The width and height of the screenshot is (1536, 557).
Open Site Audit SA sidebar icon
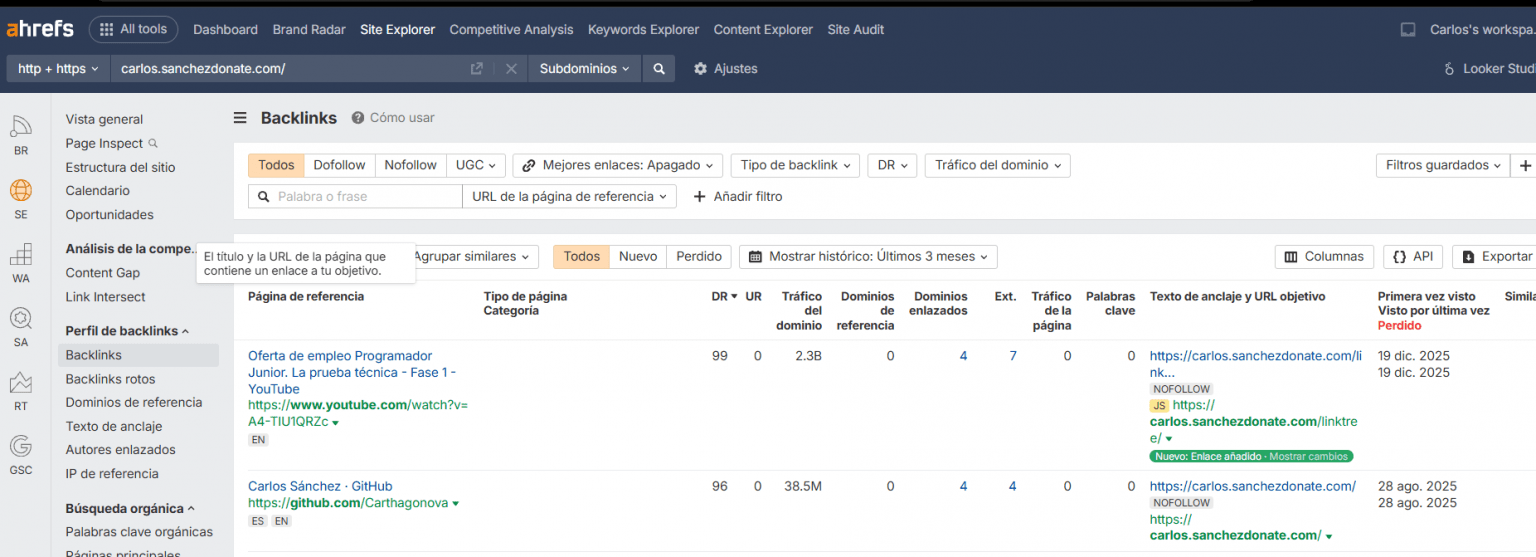click(x=21, y=319)
